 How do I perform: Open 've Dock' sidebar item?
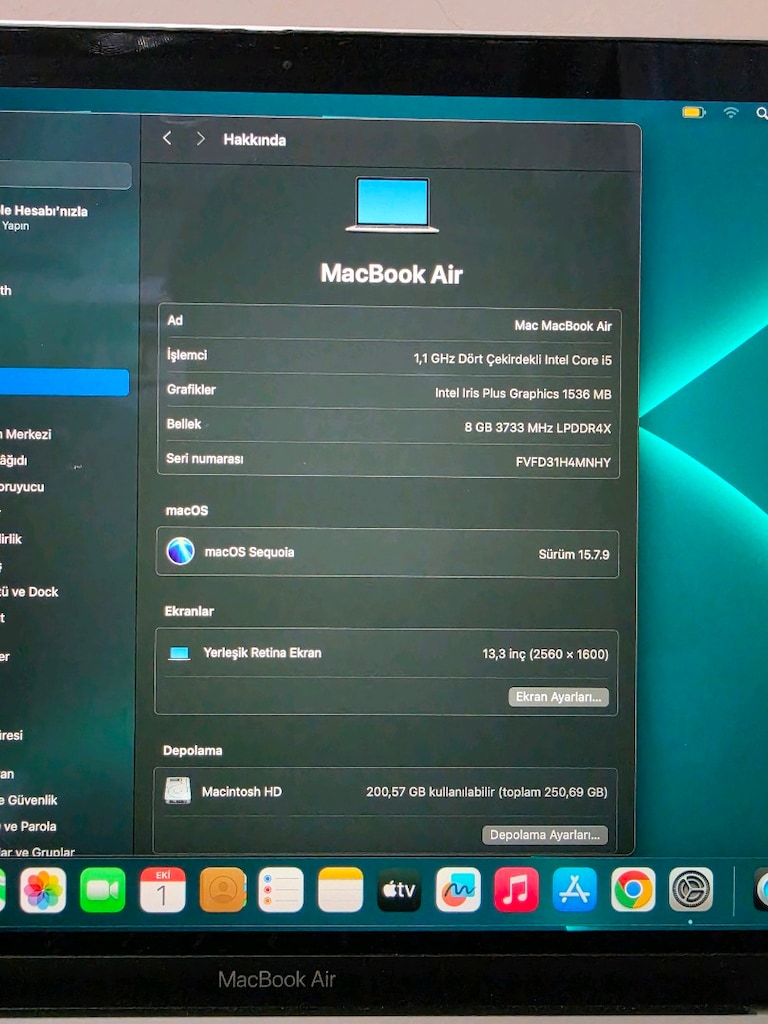[x=29, y=592]
